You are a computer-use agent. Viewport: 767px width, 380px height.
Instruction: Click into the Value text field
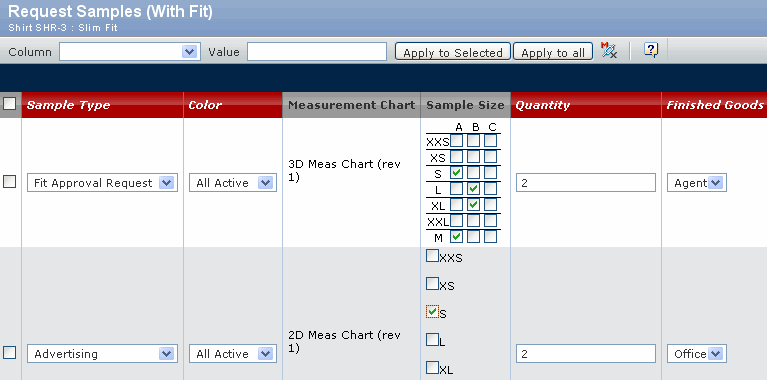[317, 52]
